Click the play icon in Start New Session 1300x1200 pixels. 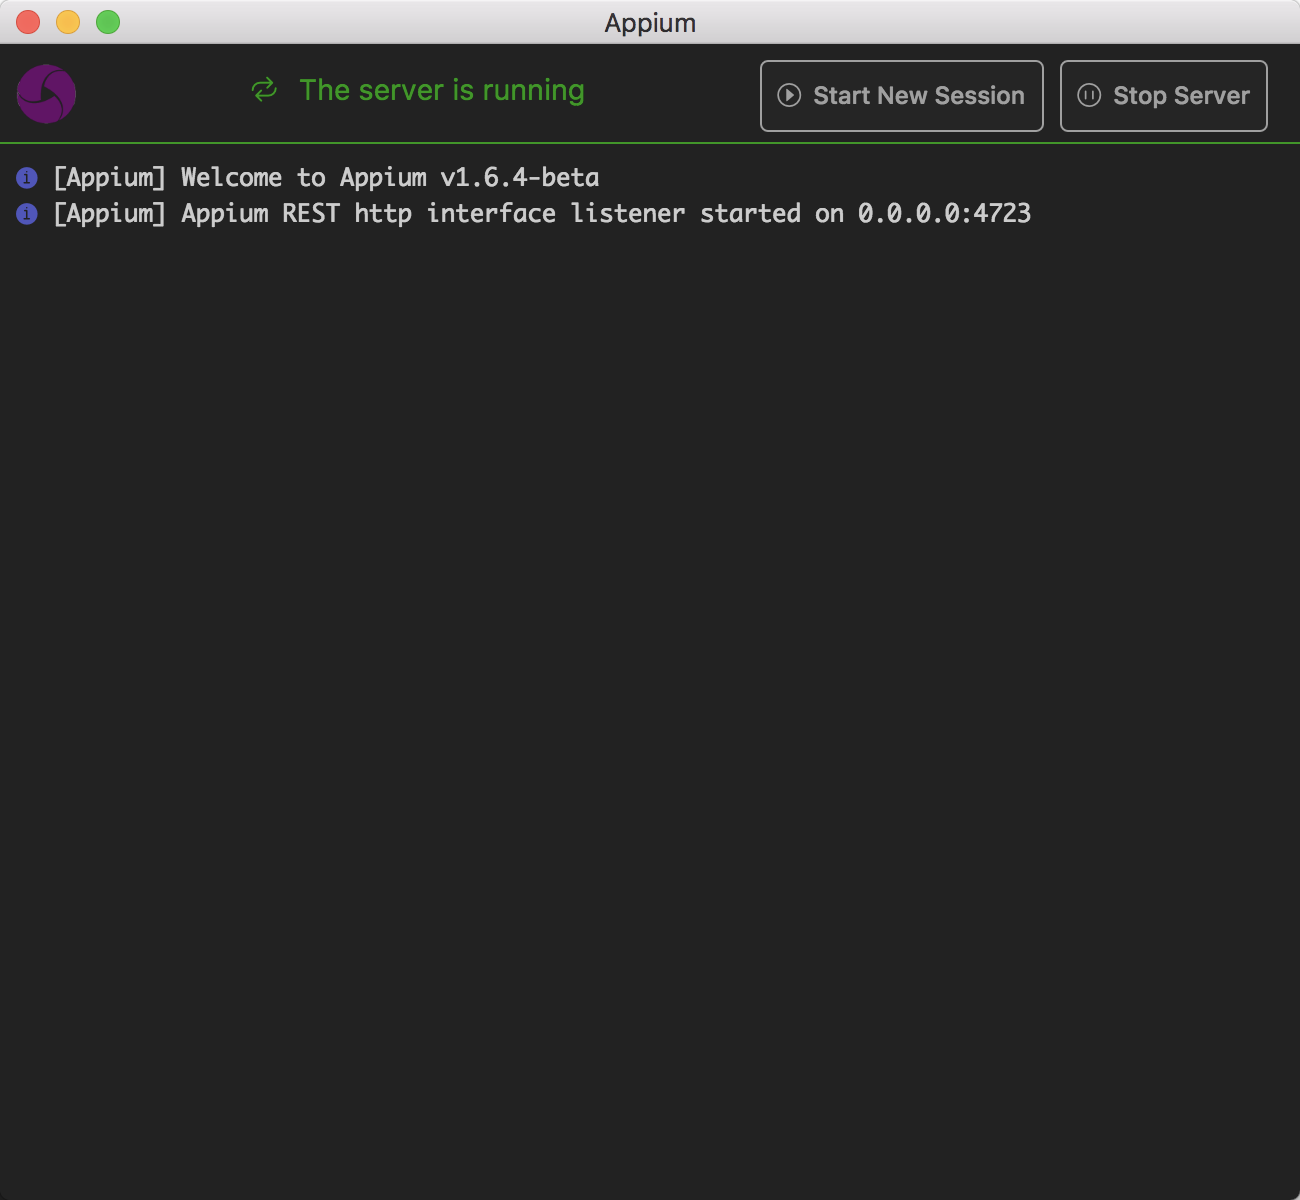pos(789,95)
